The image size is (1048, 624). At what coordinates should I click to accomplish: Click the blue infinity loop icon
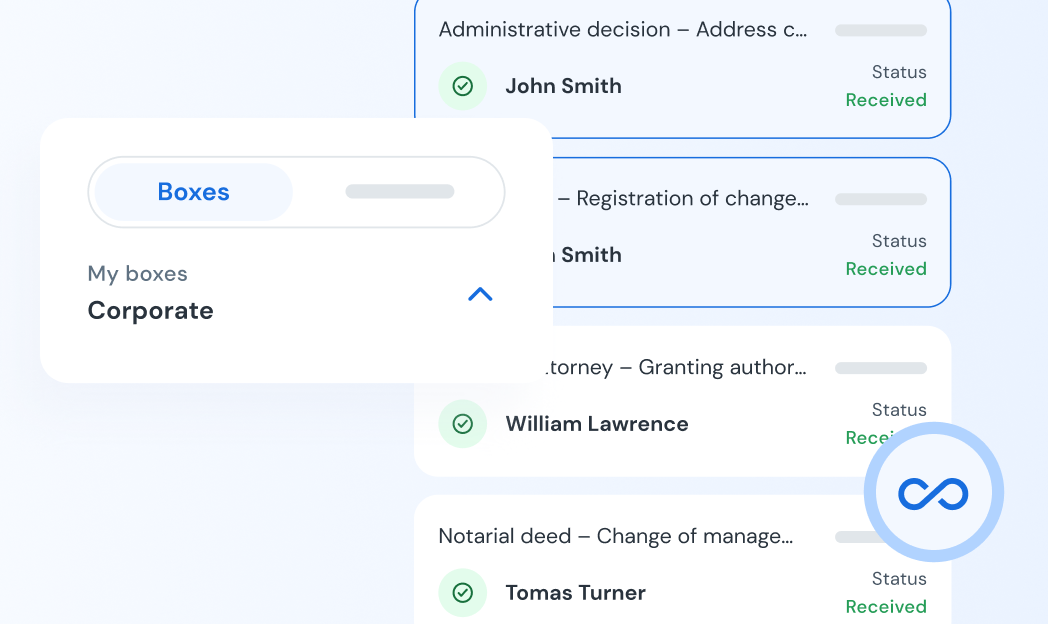(933, 493)
